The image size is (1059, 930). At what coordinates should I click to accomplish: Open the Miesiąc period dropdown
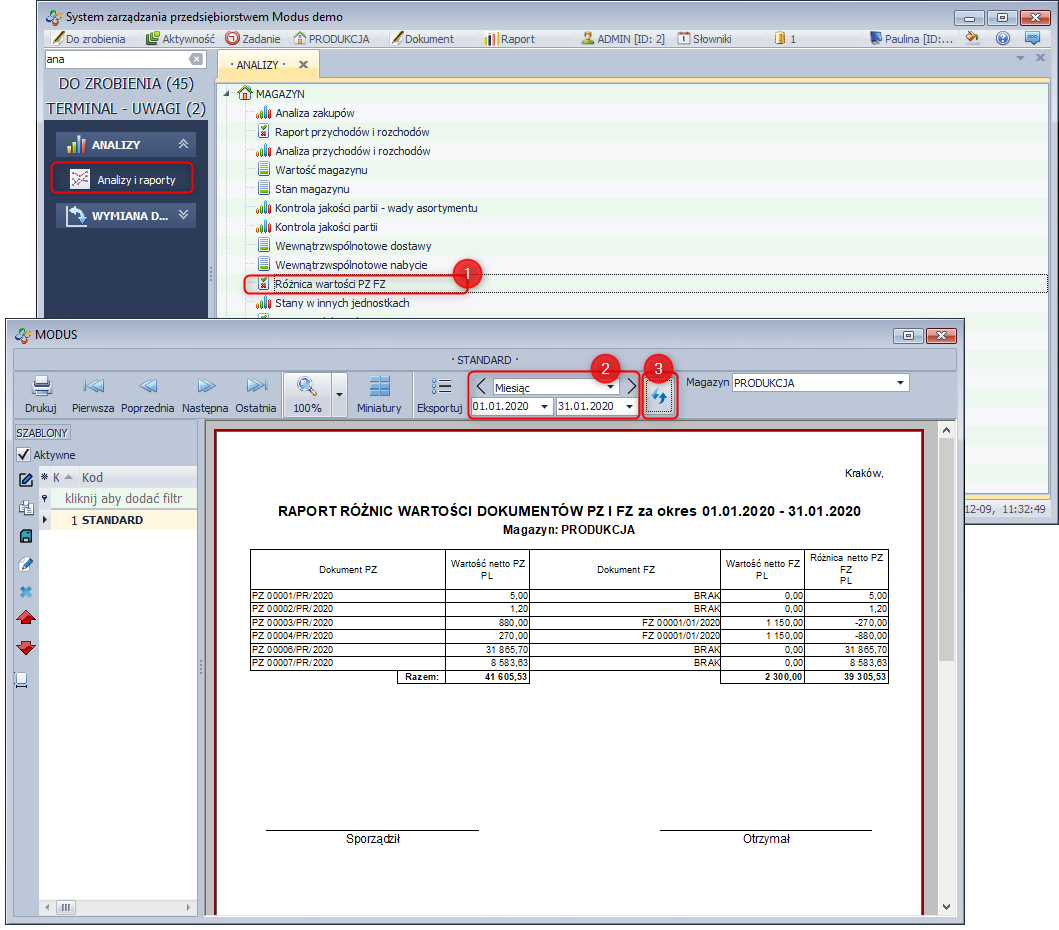pos(610,387)
